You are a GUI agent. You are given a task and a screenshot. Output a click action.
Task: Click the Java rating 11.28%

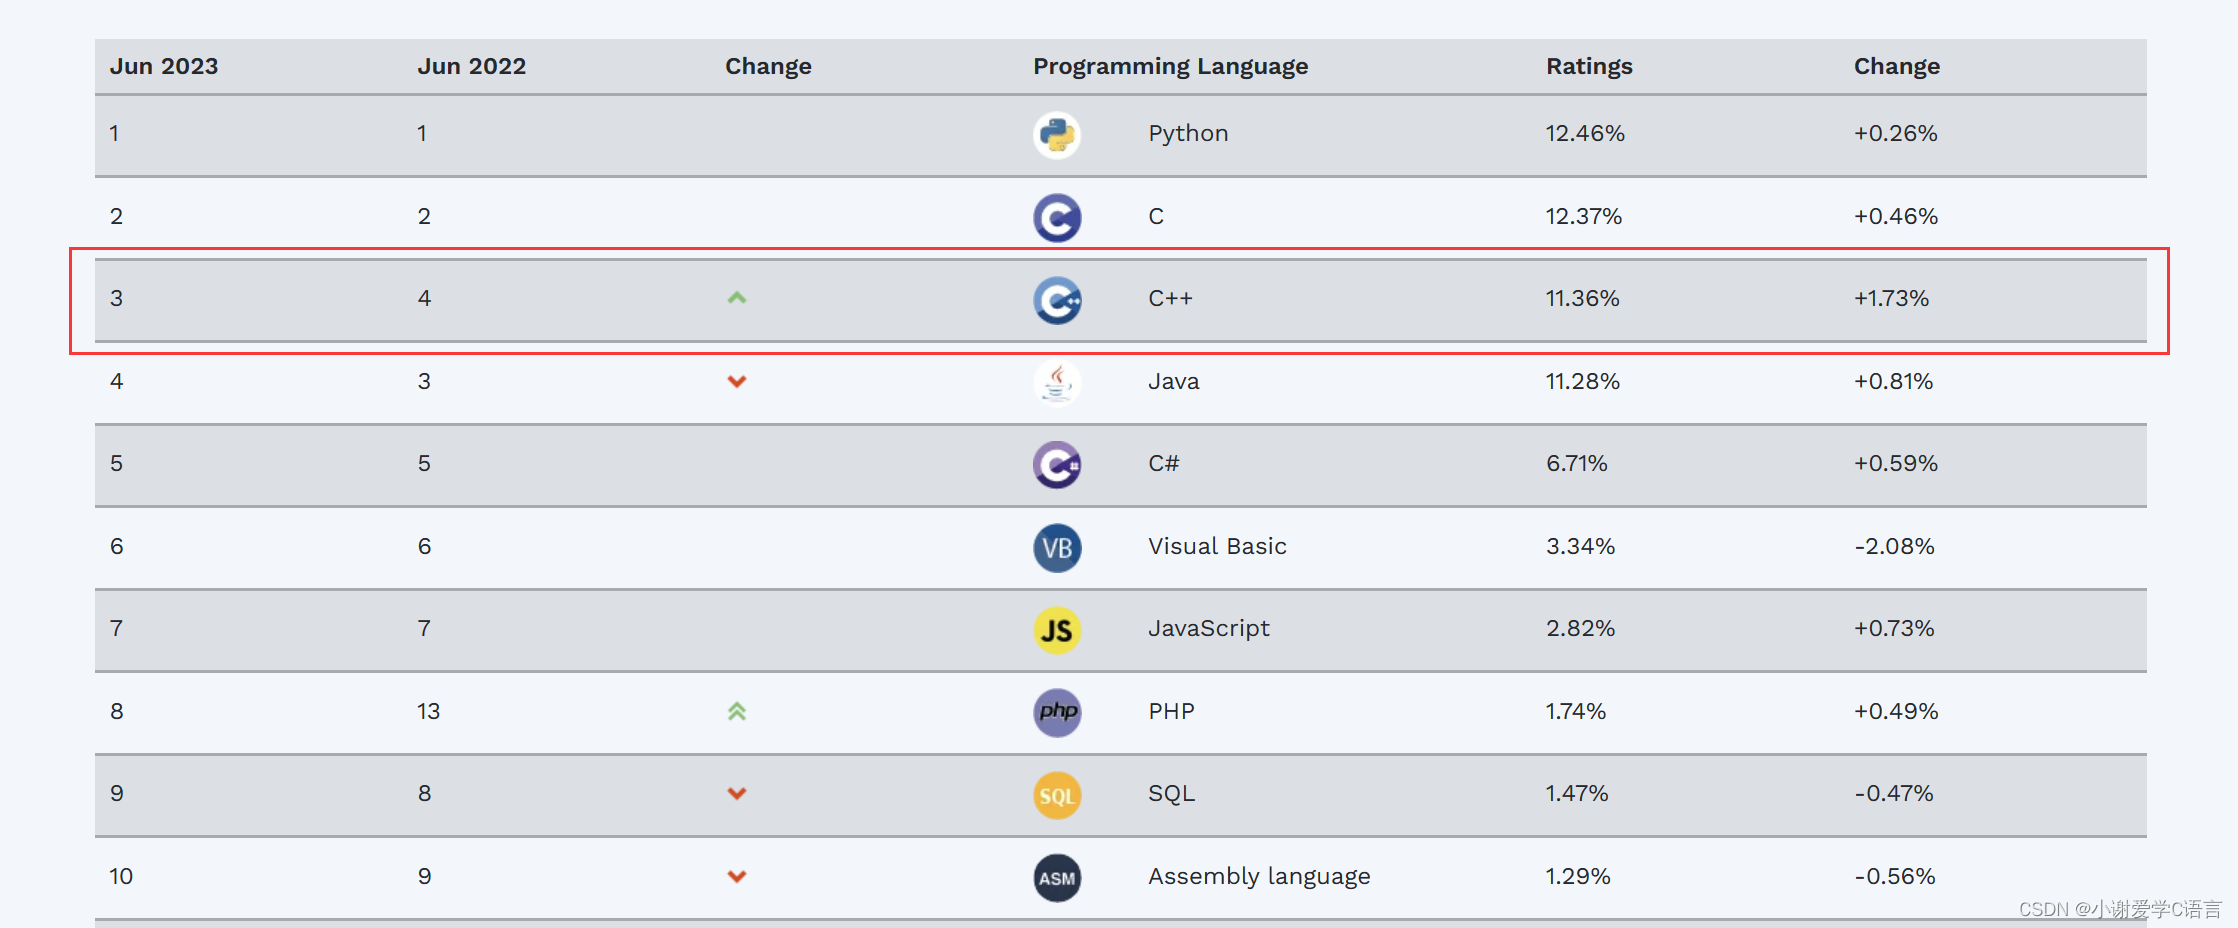pyautogui.click(x=1582, y=381)
